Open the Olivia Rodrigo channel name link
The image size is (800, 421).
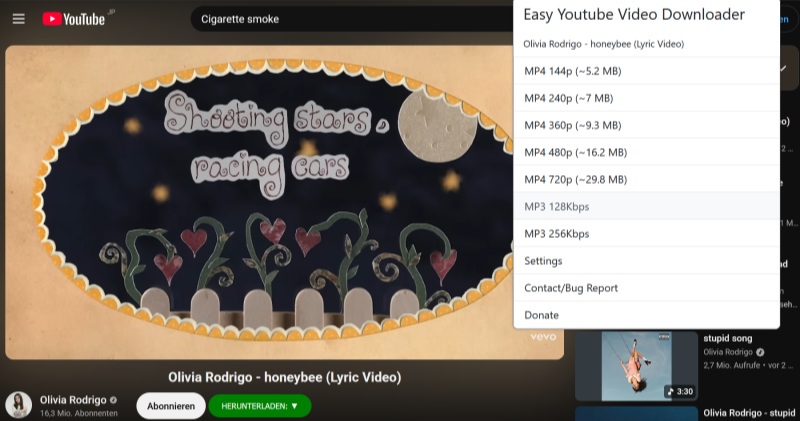tap(73, 400)
